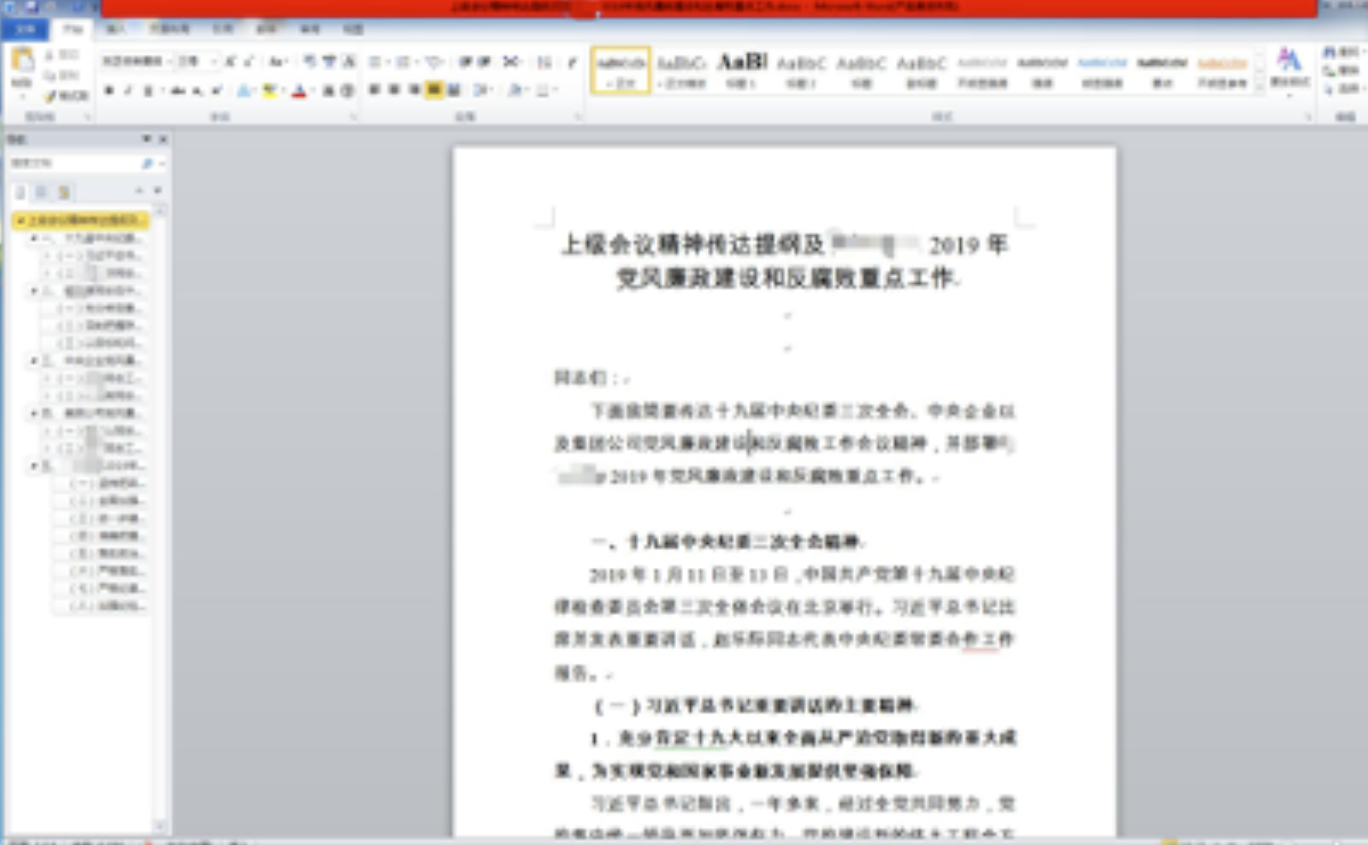Open the File (文件) tab
Image resolution: width=1368 pixels, height=845 pixels.
23,30
